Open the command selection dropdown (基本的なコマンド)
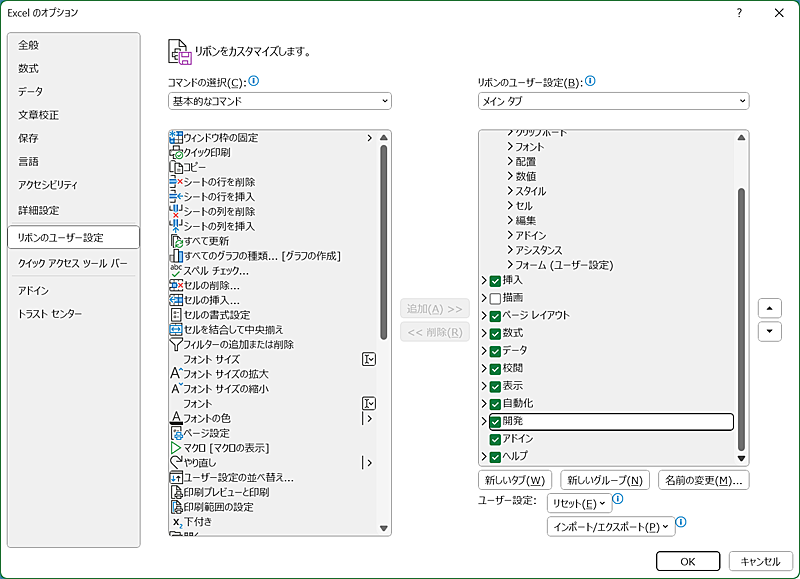The height and width of the screenshot is (579, 800). [280, 101]
